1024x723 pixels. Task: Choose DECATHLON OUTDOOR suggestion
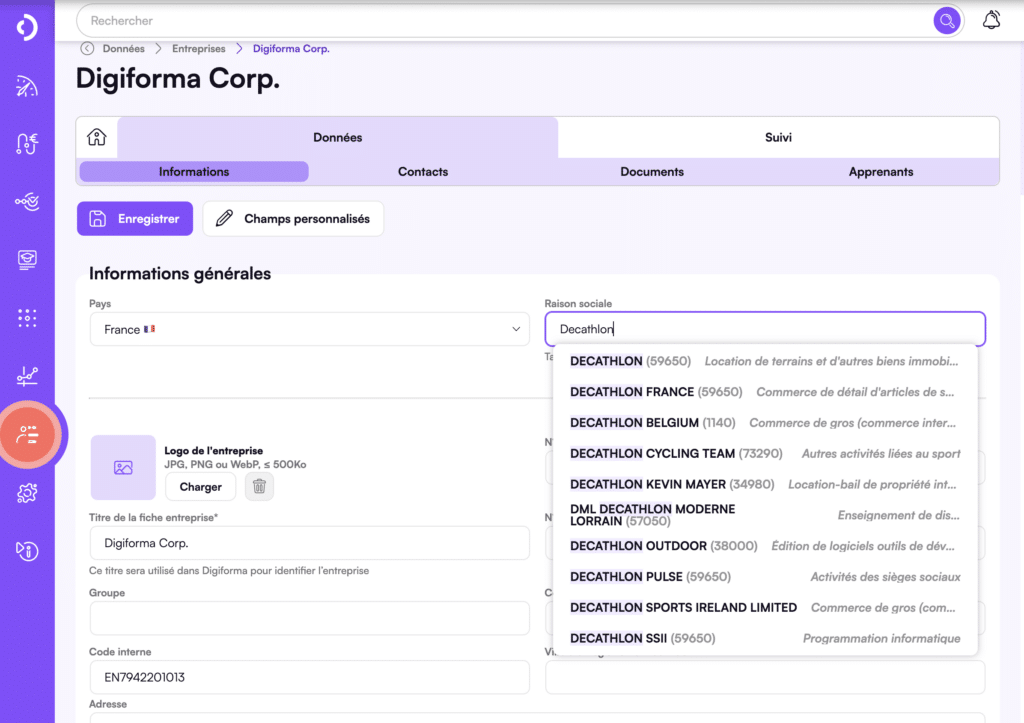click(x=765, y=545)
